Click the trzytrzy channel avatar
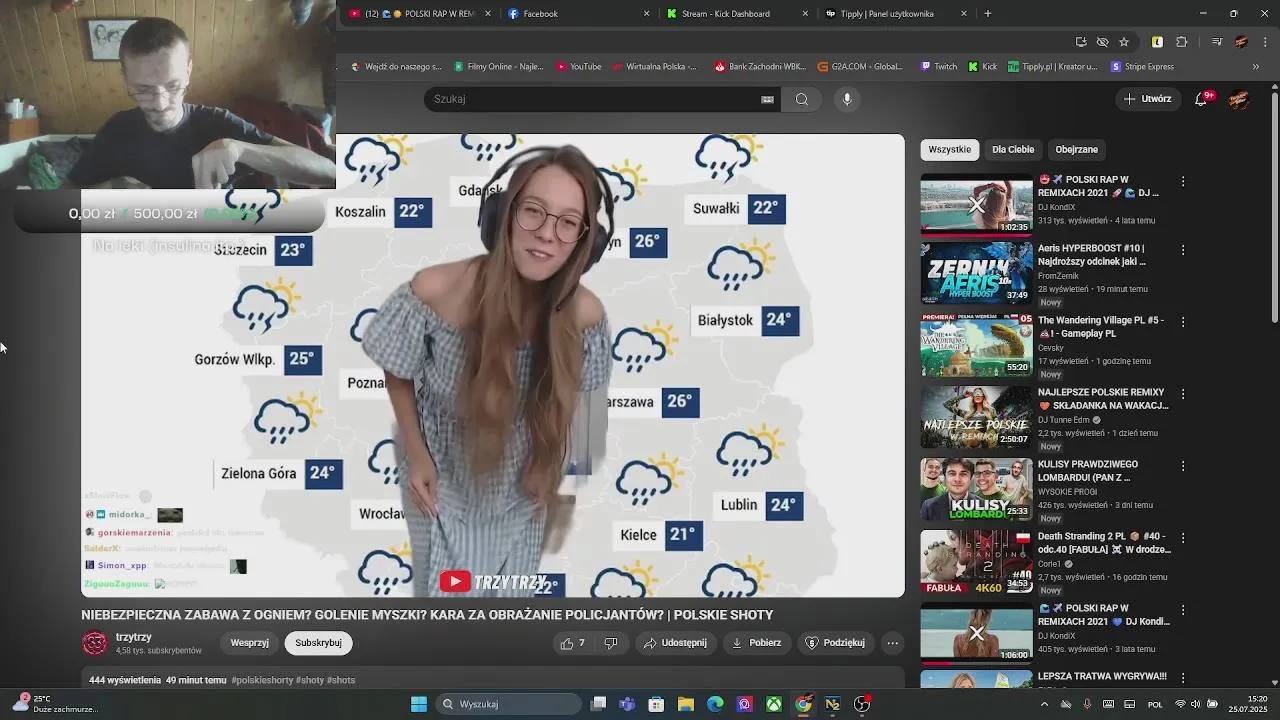The image size is (1280, 720). click(95, 643)
